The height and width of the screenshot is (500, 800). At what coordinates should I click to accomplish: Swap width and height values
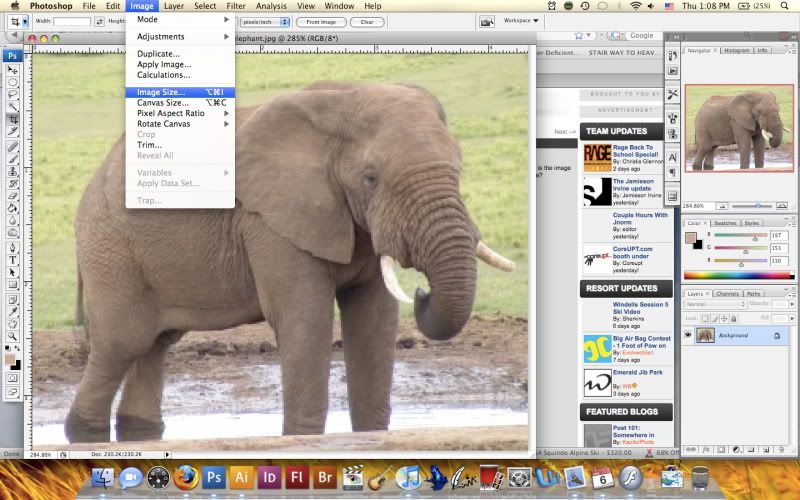97,21
